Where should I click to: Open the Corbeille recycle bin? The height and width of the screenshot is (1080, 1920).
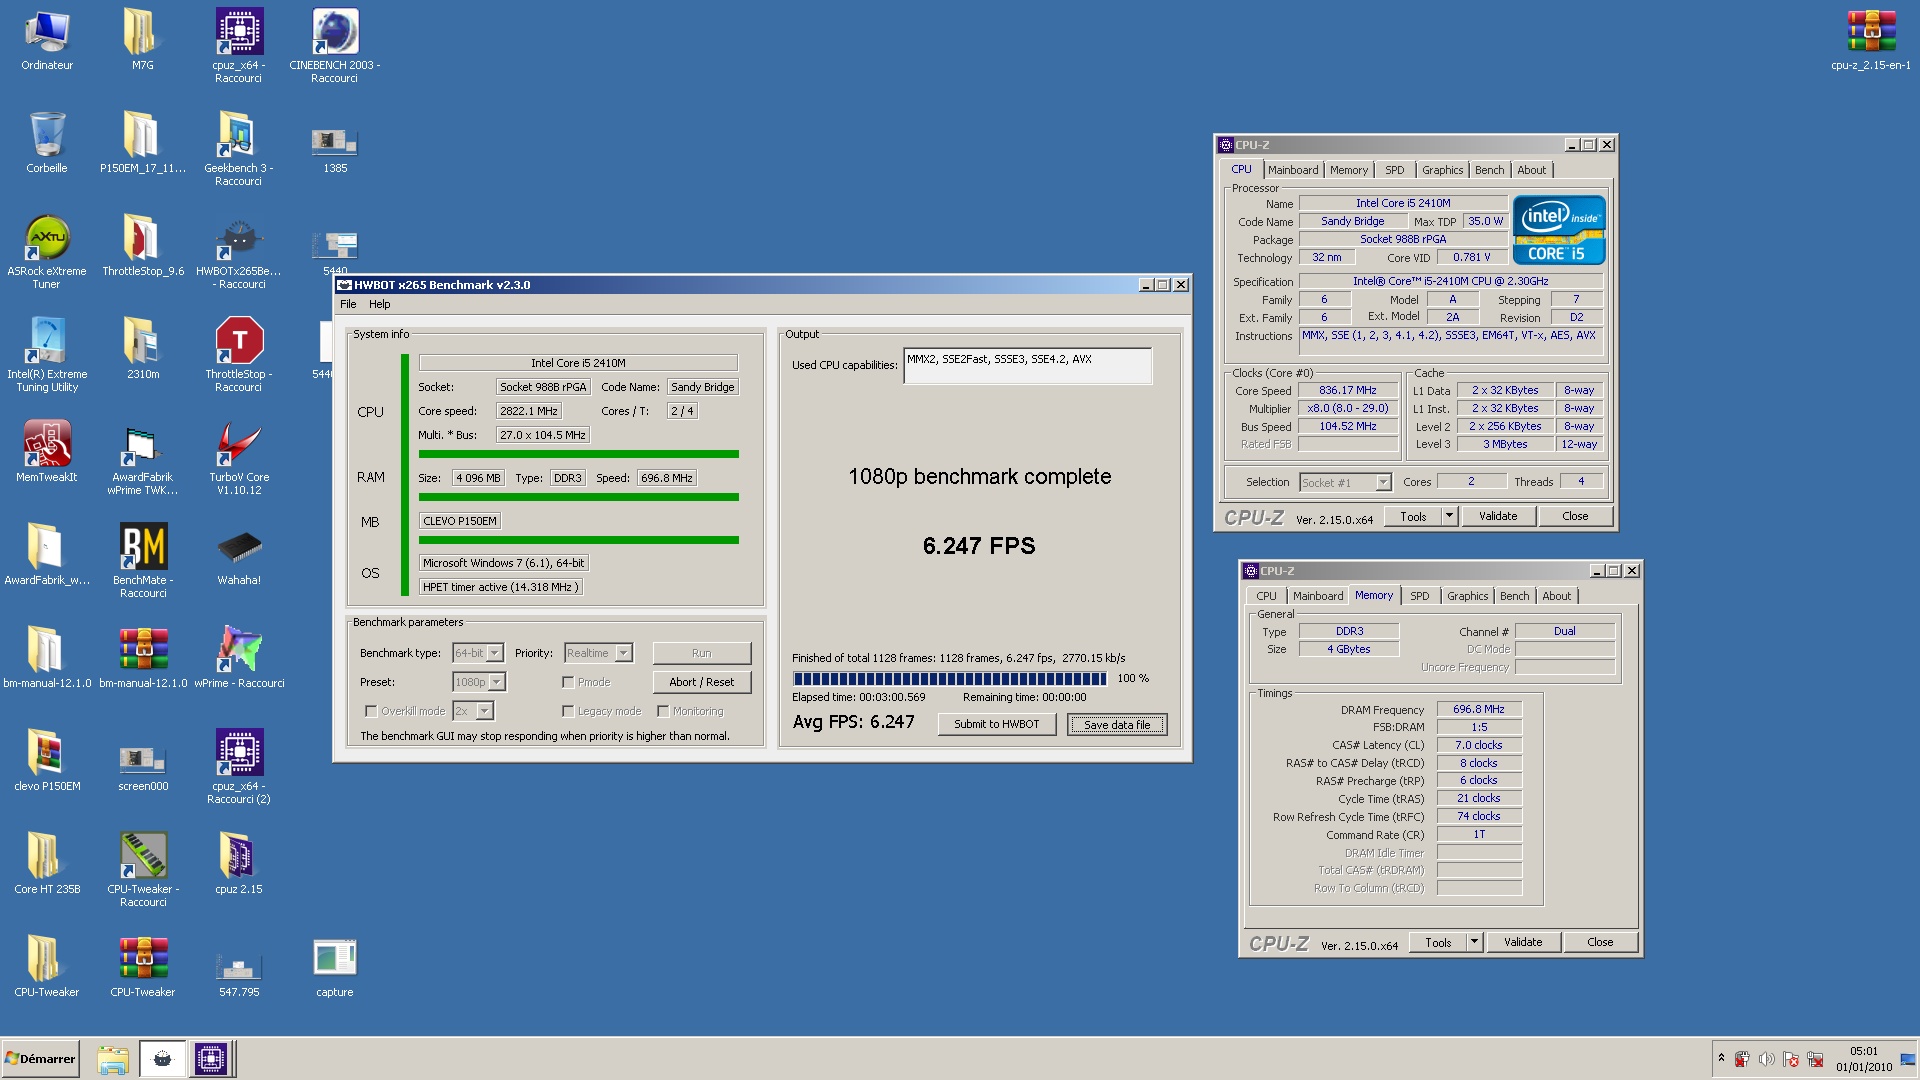[x=47, y=137]
